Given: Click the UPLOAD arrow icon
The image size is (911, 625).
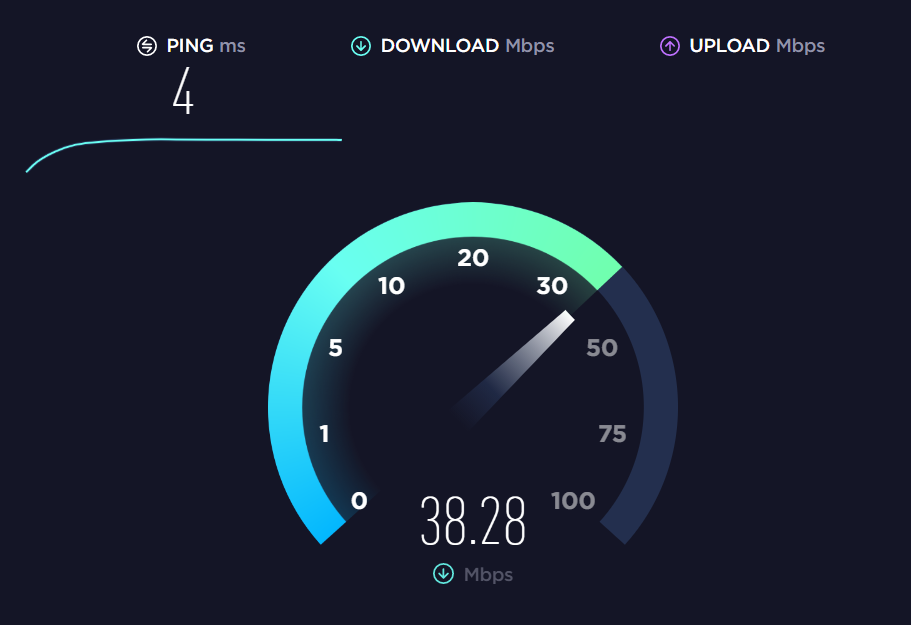Looking at the screenshot, I should 670,46.
